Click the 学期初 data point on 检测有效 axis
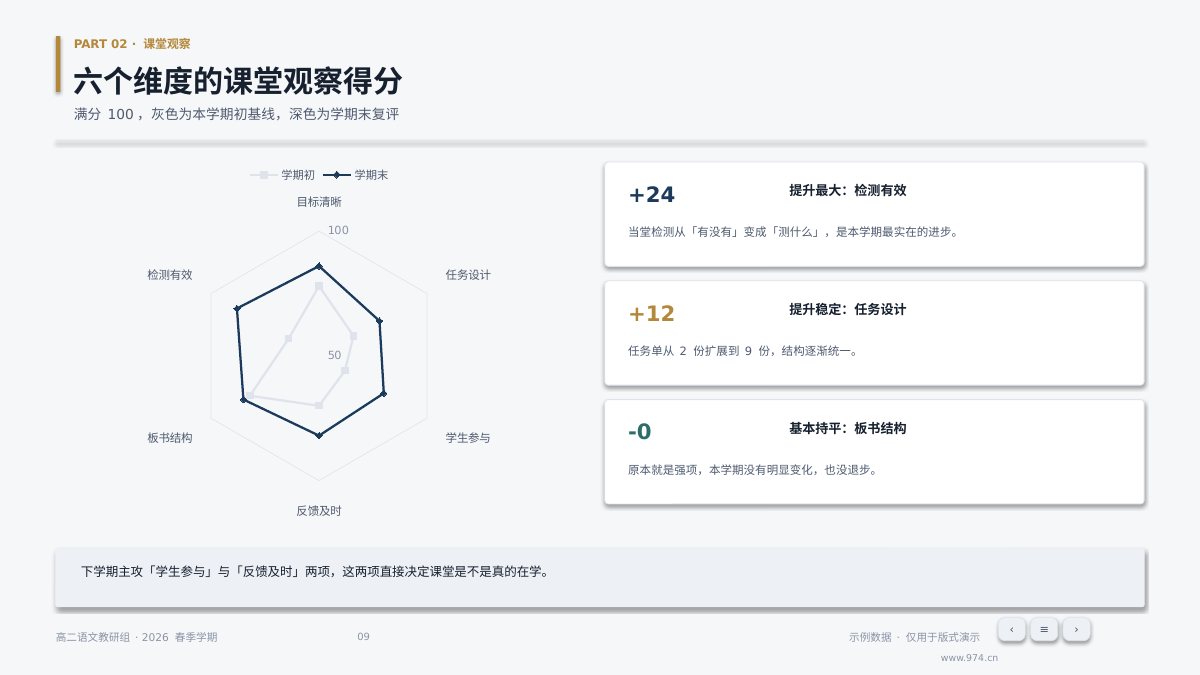1200x675 pixels. point(288,338)
